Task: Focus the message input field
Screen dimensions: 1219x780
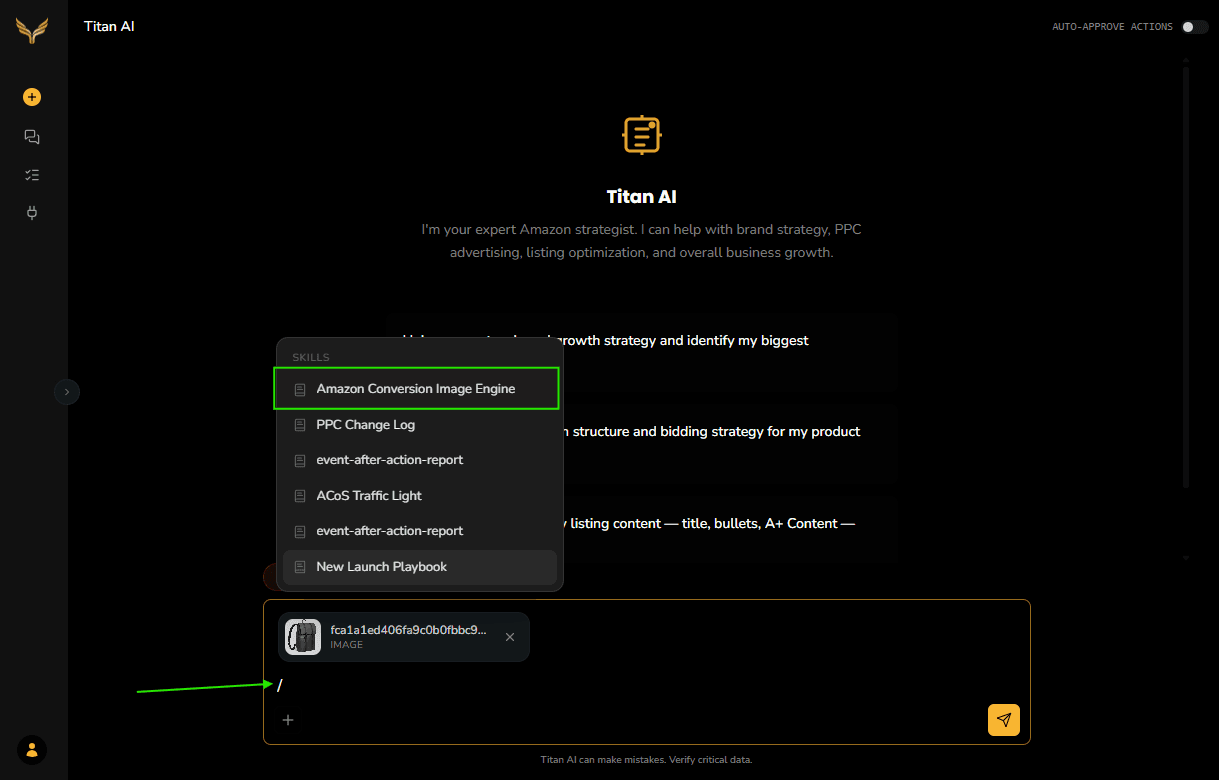Action: [x=646, y=685]
